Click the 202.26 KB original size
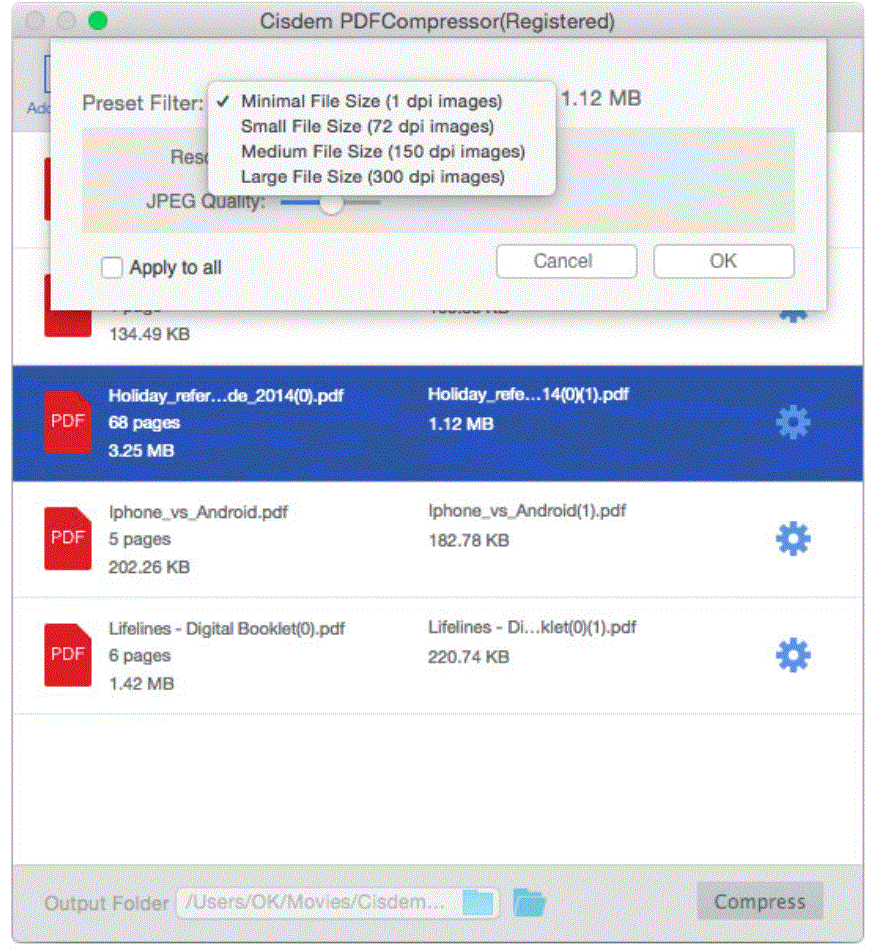This screenshot has width=887, height=951. (149, 567)
